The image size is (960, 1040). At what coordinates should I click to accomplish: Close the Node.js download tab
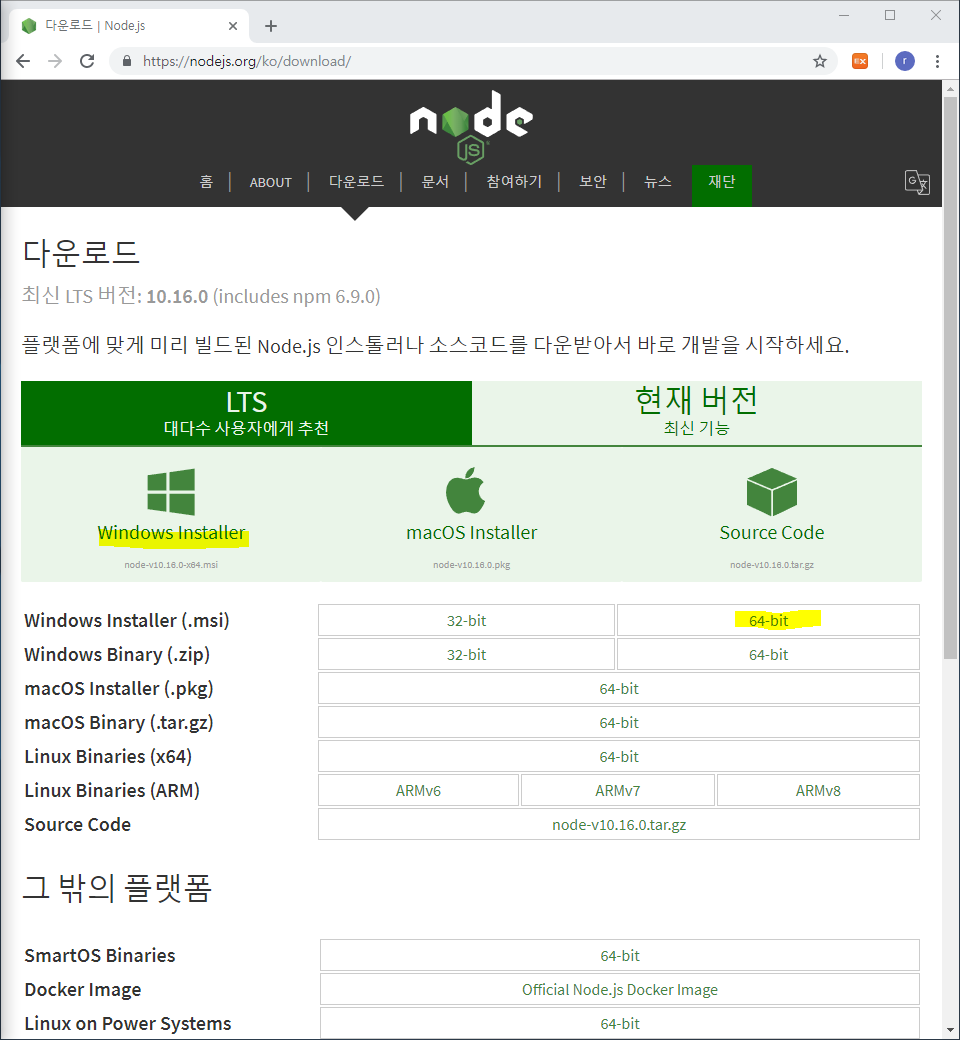pos(233,26)
